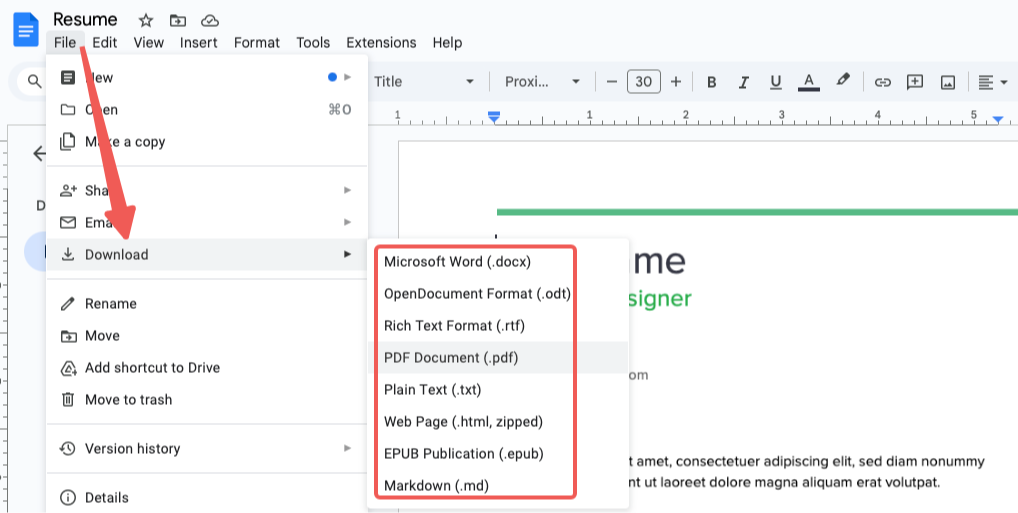Choose Rename from the File menu

pos(207,303)
